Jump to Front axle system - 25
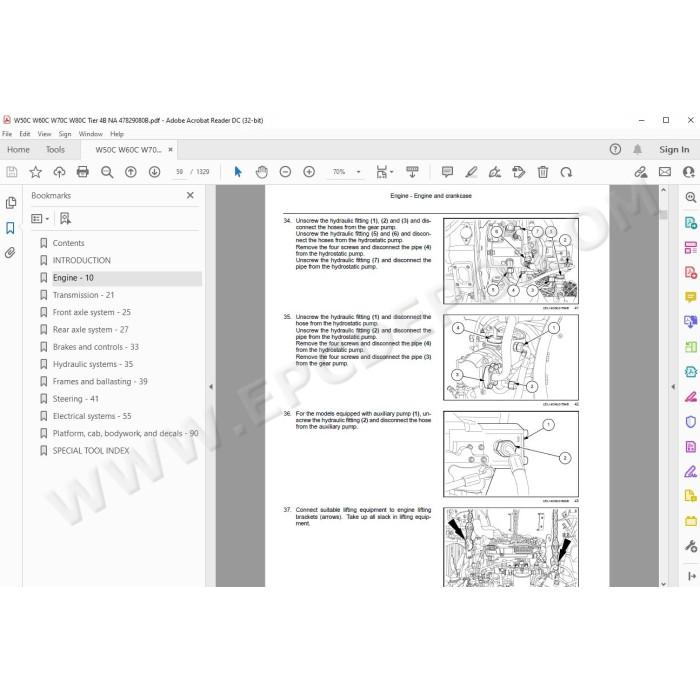This screenshot has height=700, width=700. coord(92,312)
